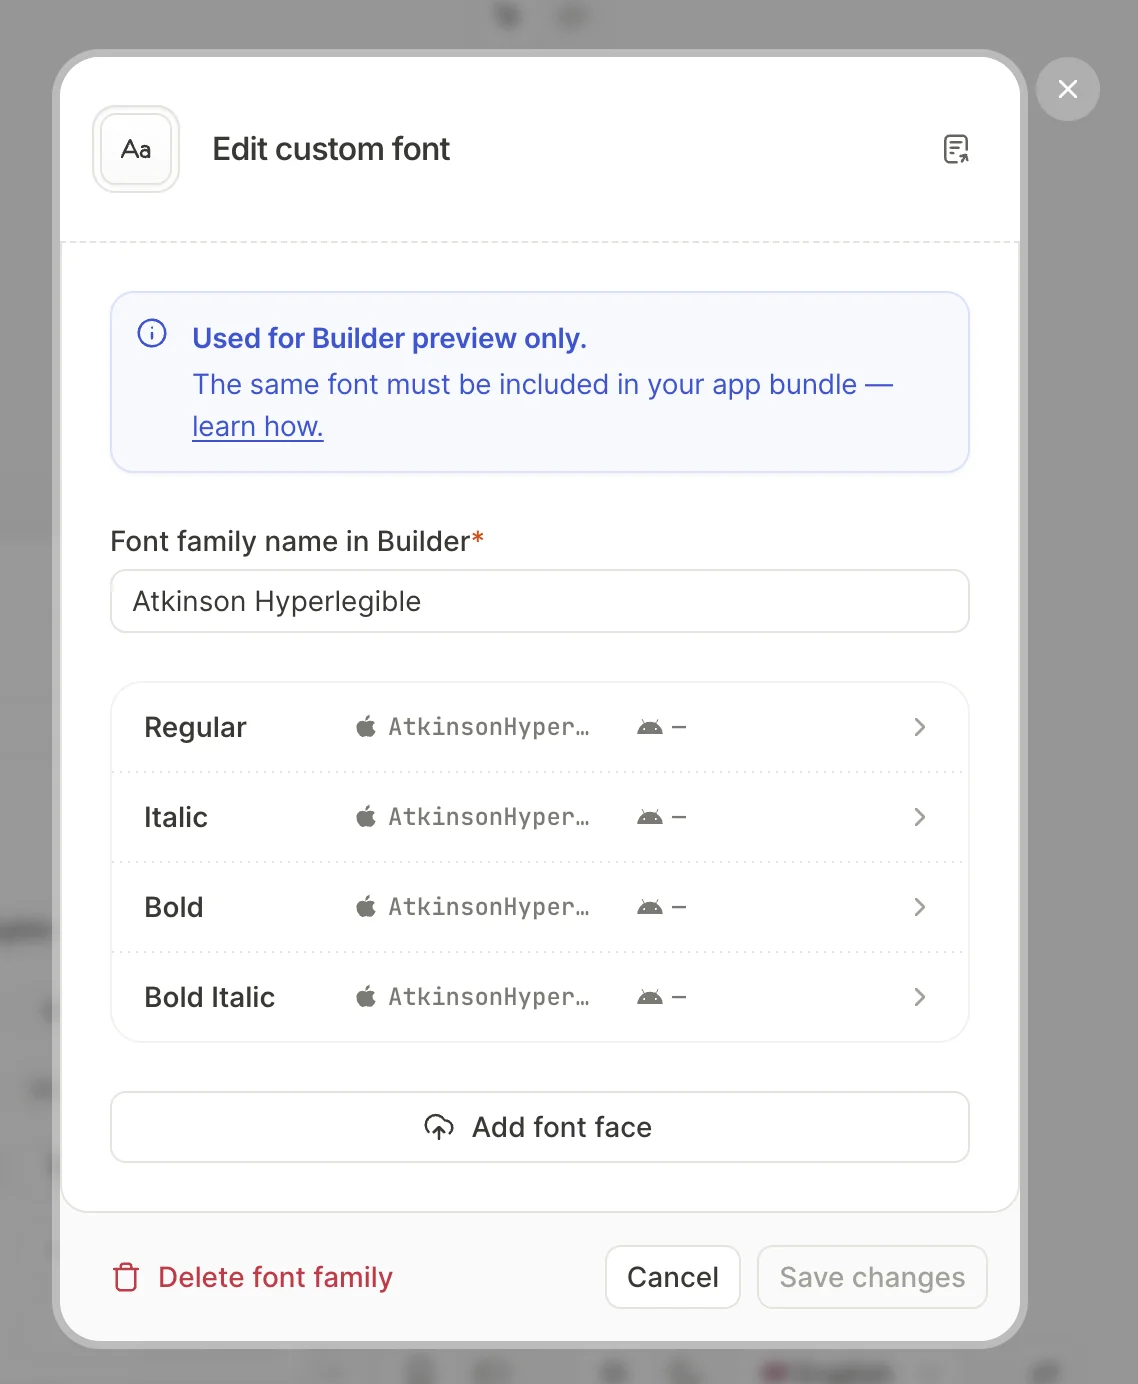The width and height of the screenshot is (1138, 1384).
Task: Open the 'learn how.' link
Action: coord(258,426)
